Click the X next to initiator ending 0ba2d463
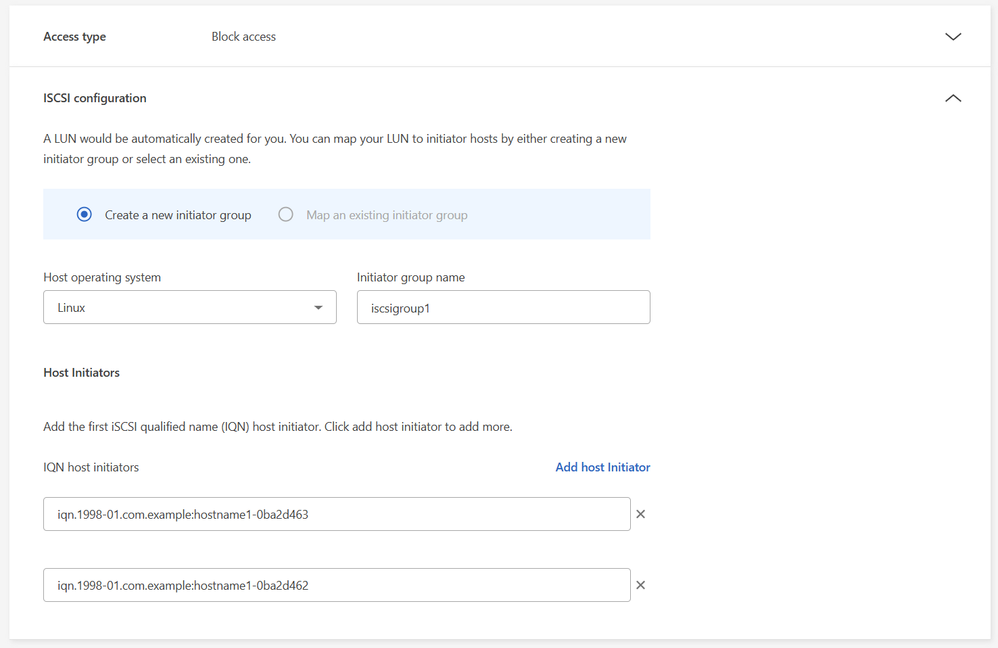Screen dimensions: 998x648 pos(640,513)
